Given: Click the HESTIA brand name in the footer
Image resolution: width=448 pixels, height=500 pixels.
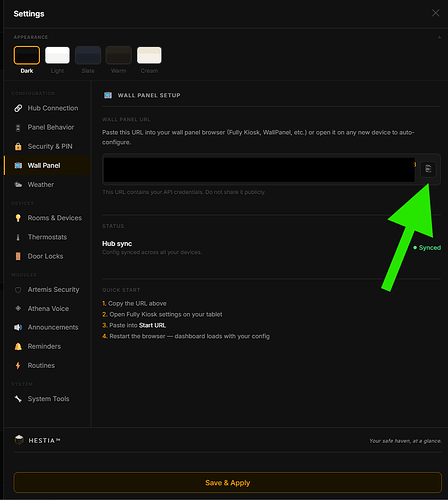Looking at the screenshot, I should pyautogui.click(x=44, y=441).
